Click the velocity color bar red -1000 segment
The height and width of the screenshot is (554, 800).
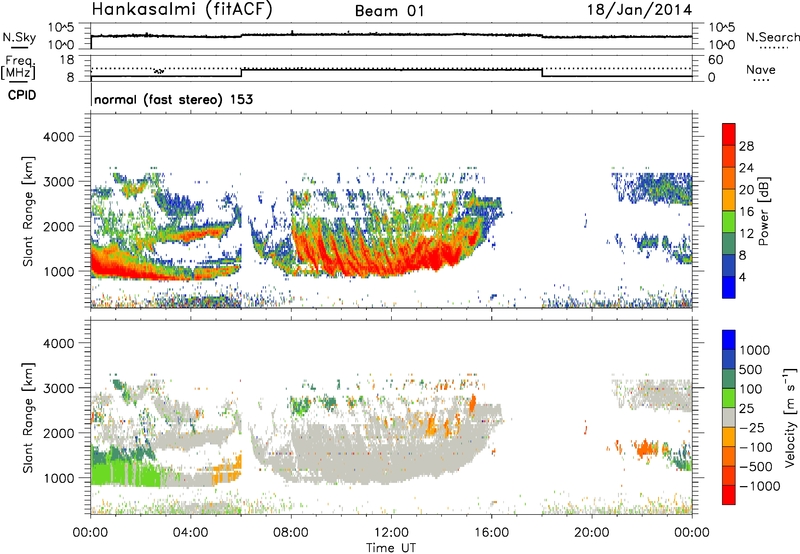tap(729, 495)
